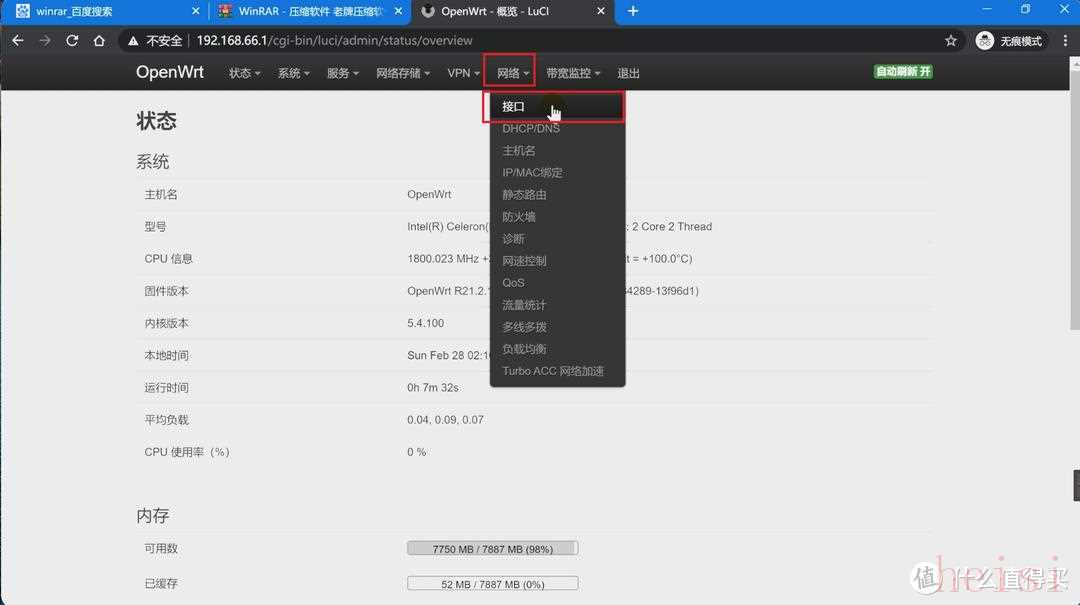This screenshot has width=1080, height=605.
Task: Click the browser back arrow icon
Action: [x=18, y=41]
